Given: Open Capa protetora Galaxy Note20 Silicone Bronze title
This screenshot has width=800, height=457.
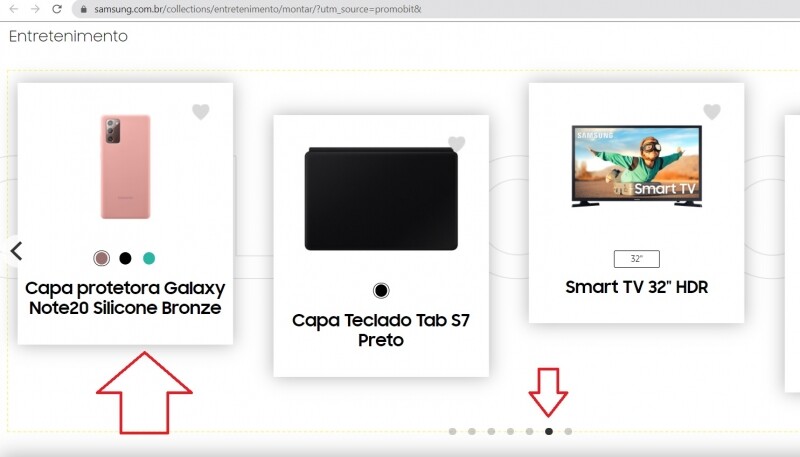Looking at the screenshot, I should (x=125, y=298).
